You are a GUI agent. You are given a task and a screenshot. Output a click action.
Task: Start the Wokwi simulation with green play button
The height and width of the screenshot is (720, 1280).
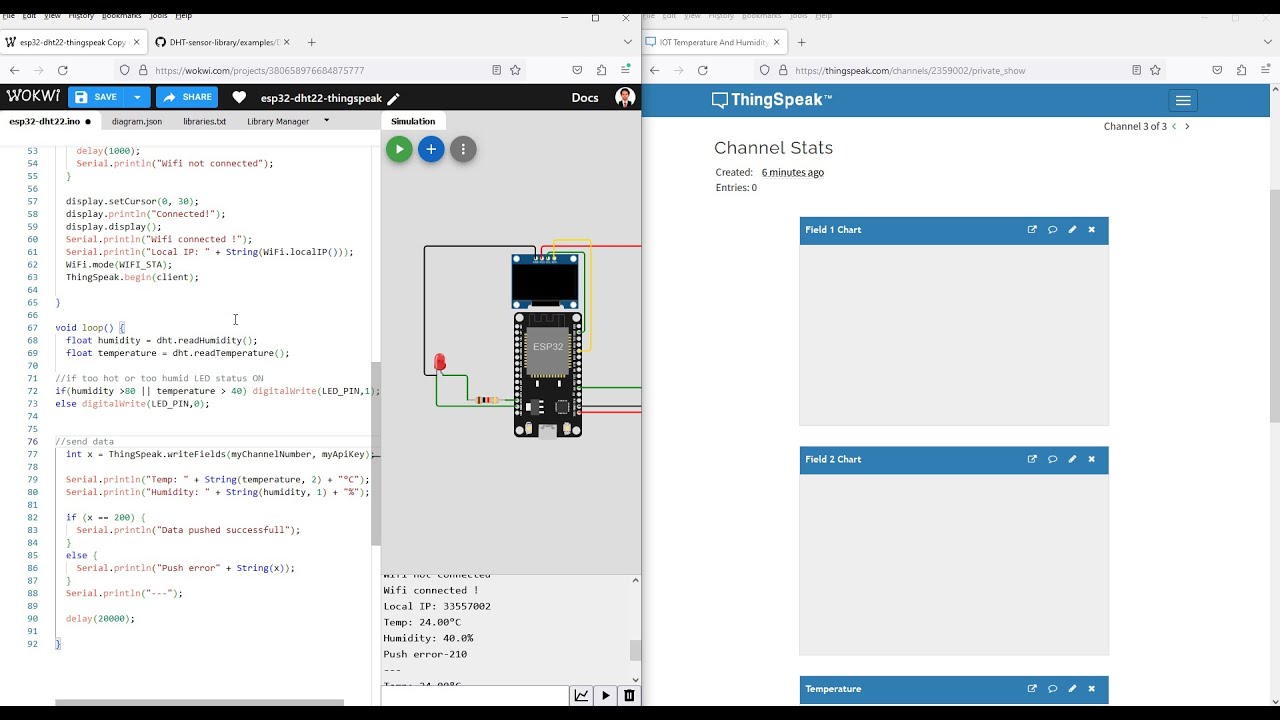click(399, 149)
